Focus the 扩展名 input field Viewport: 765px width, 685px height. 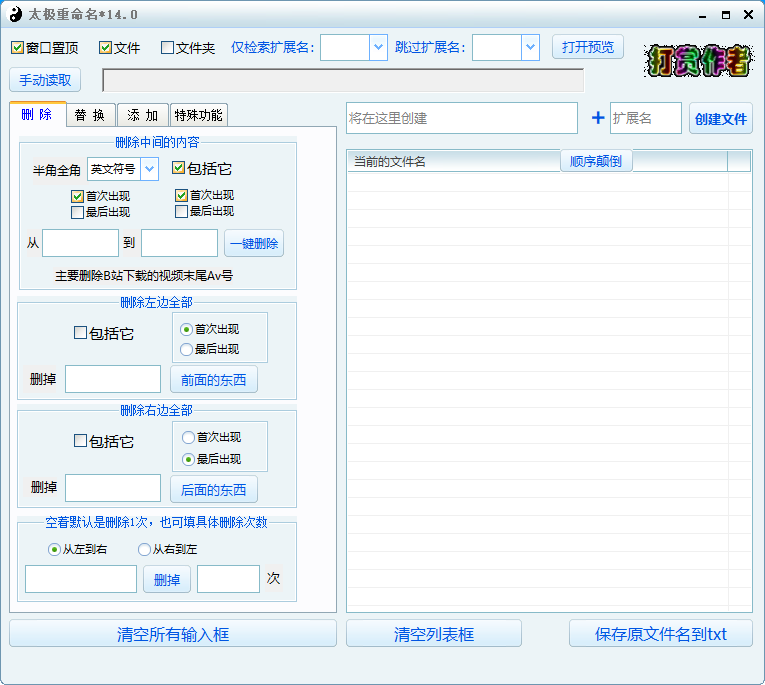(645, 118)
